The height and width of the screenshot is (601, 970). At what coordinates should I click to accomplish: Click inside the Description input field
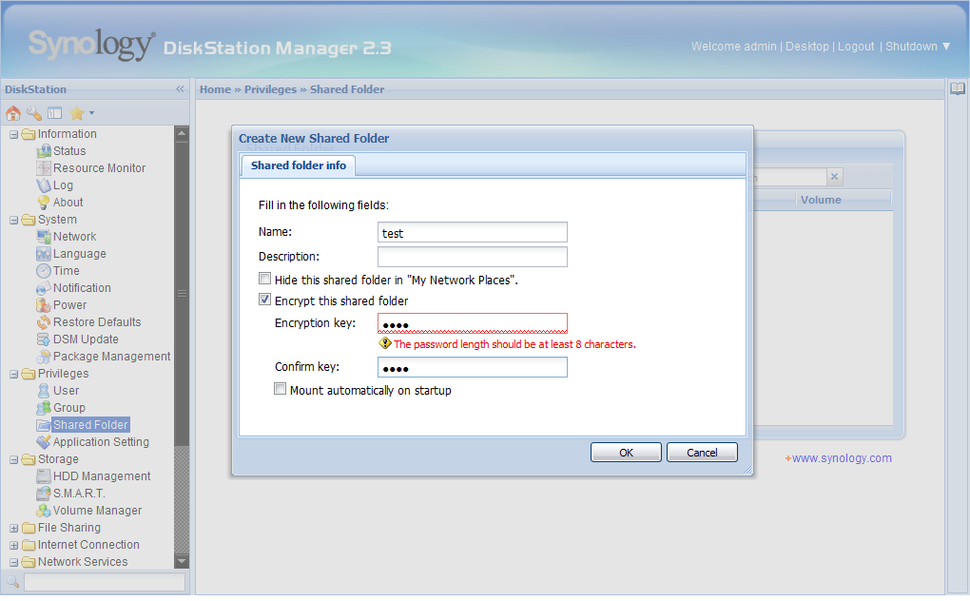pos(472,256)
